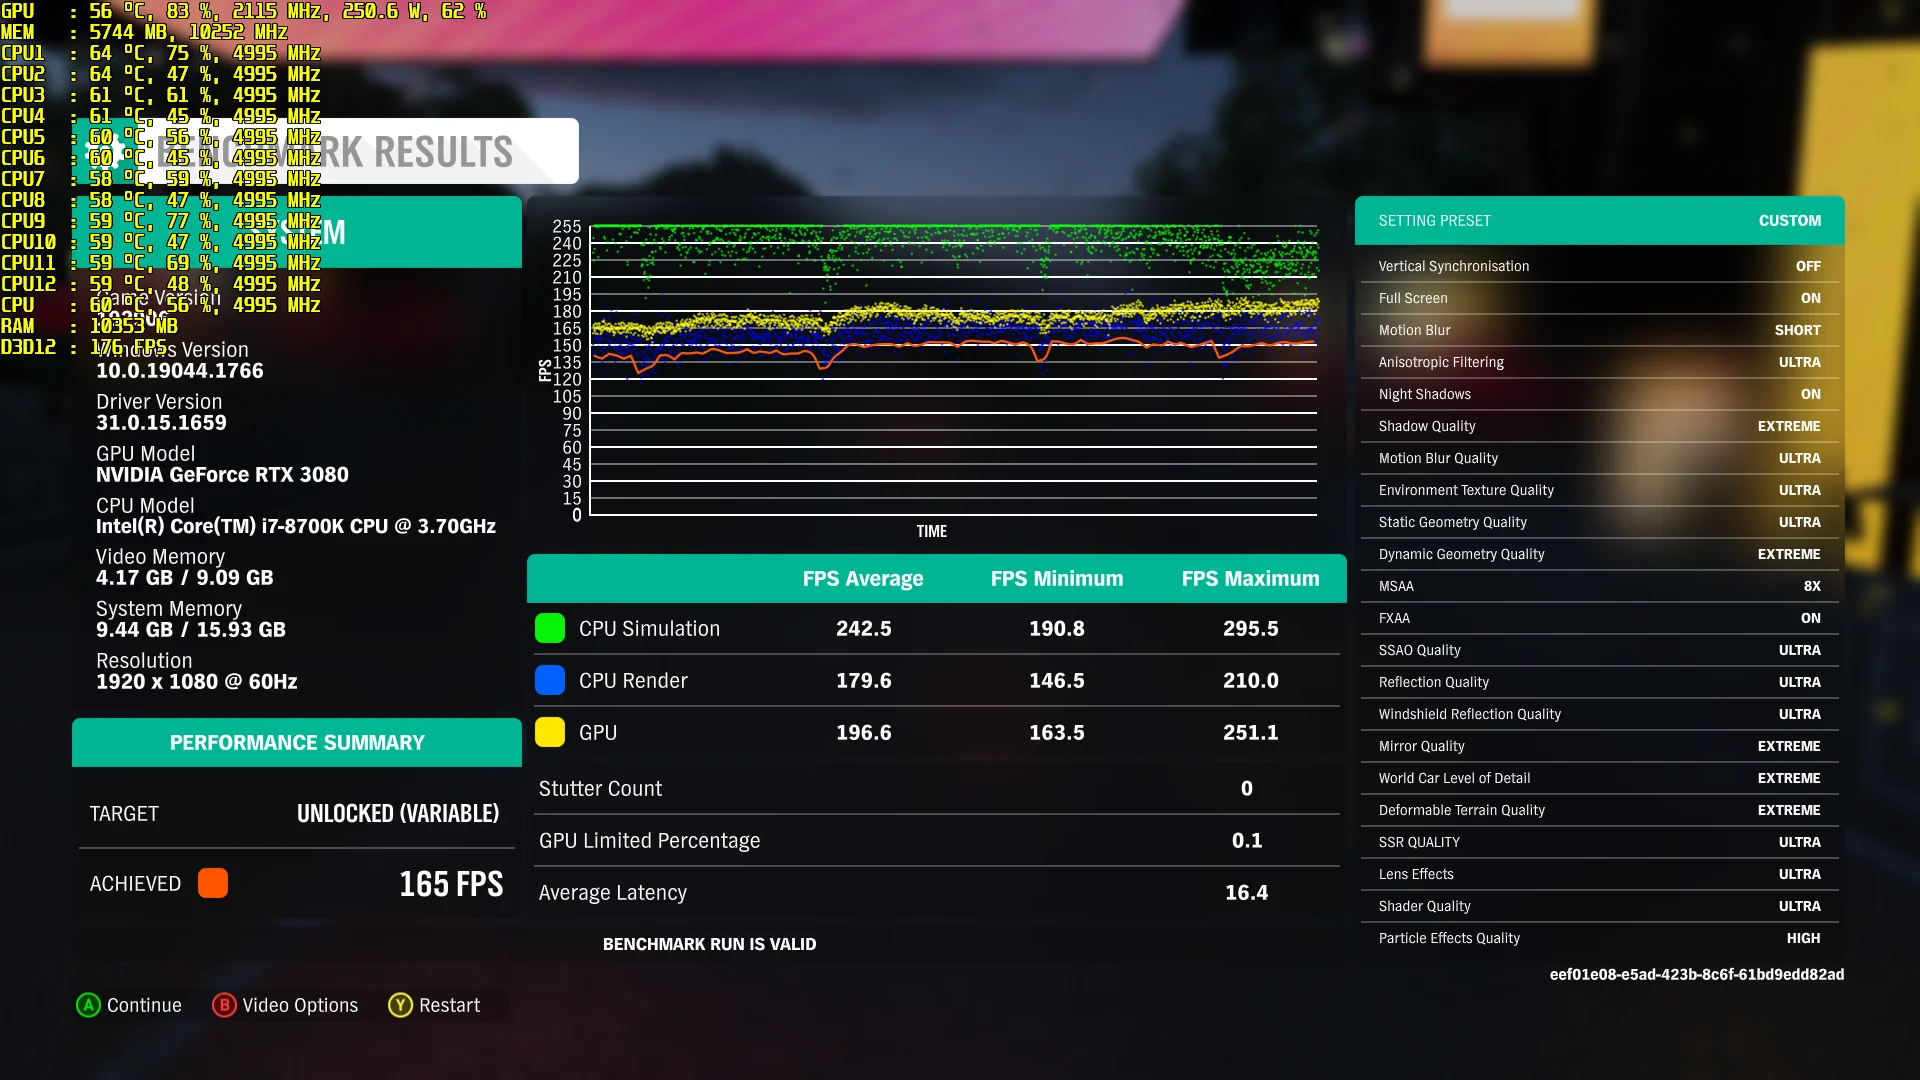Open Video Options
The image size is (1920, 1080).
coord(300,1005)
